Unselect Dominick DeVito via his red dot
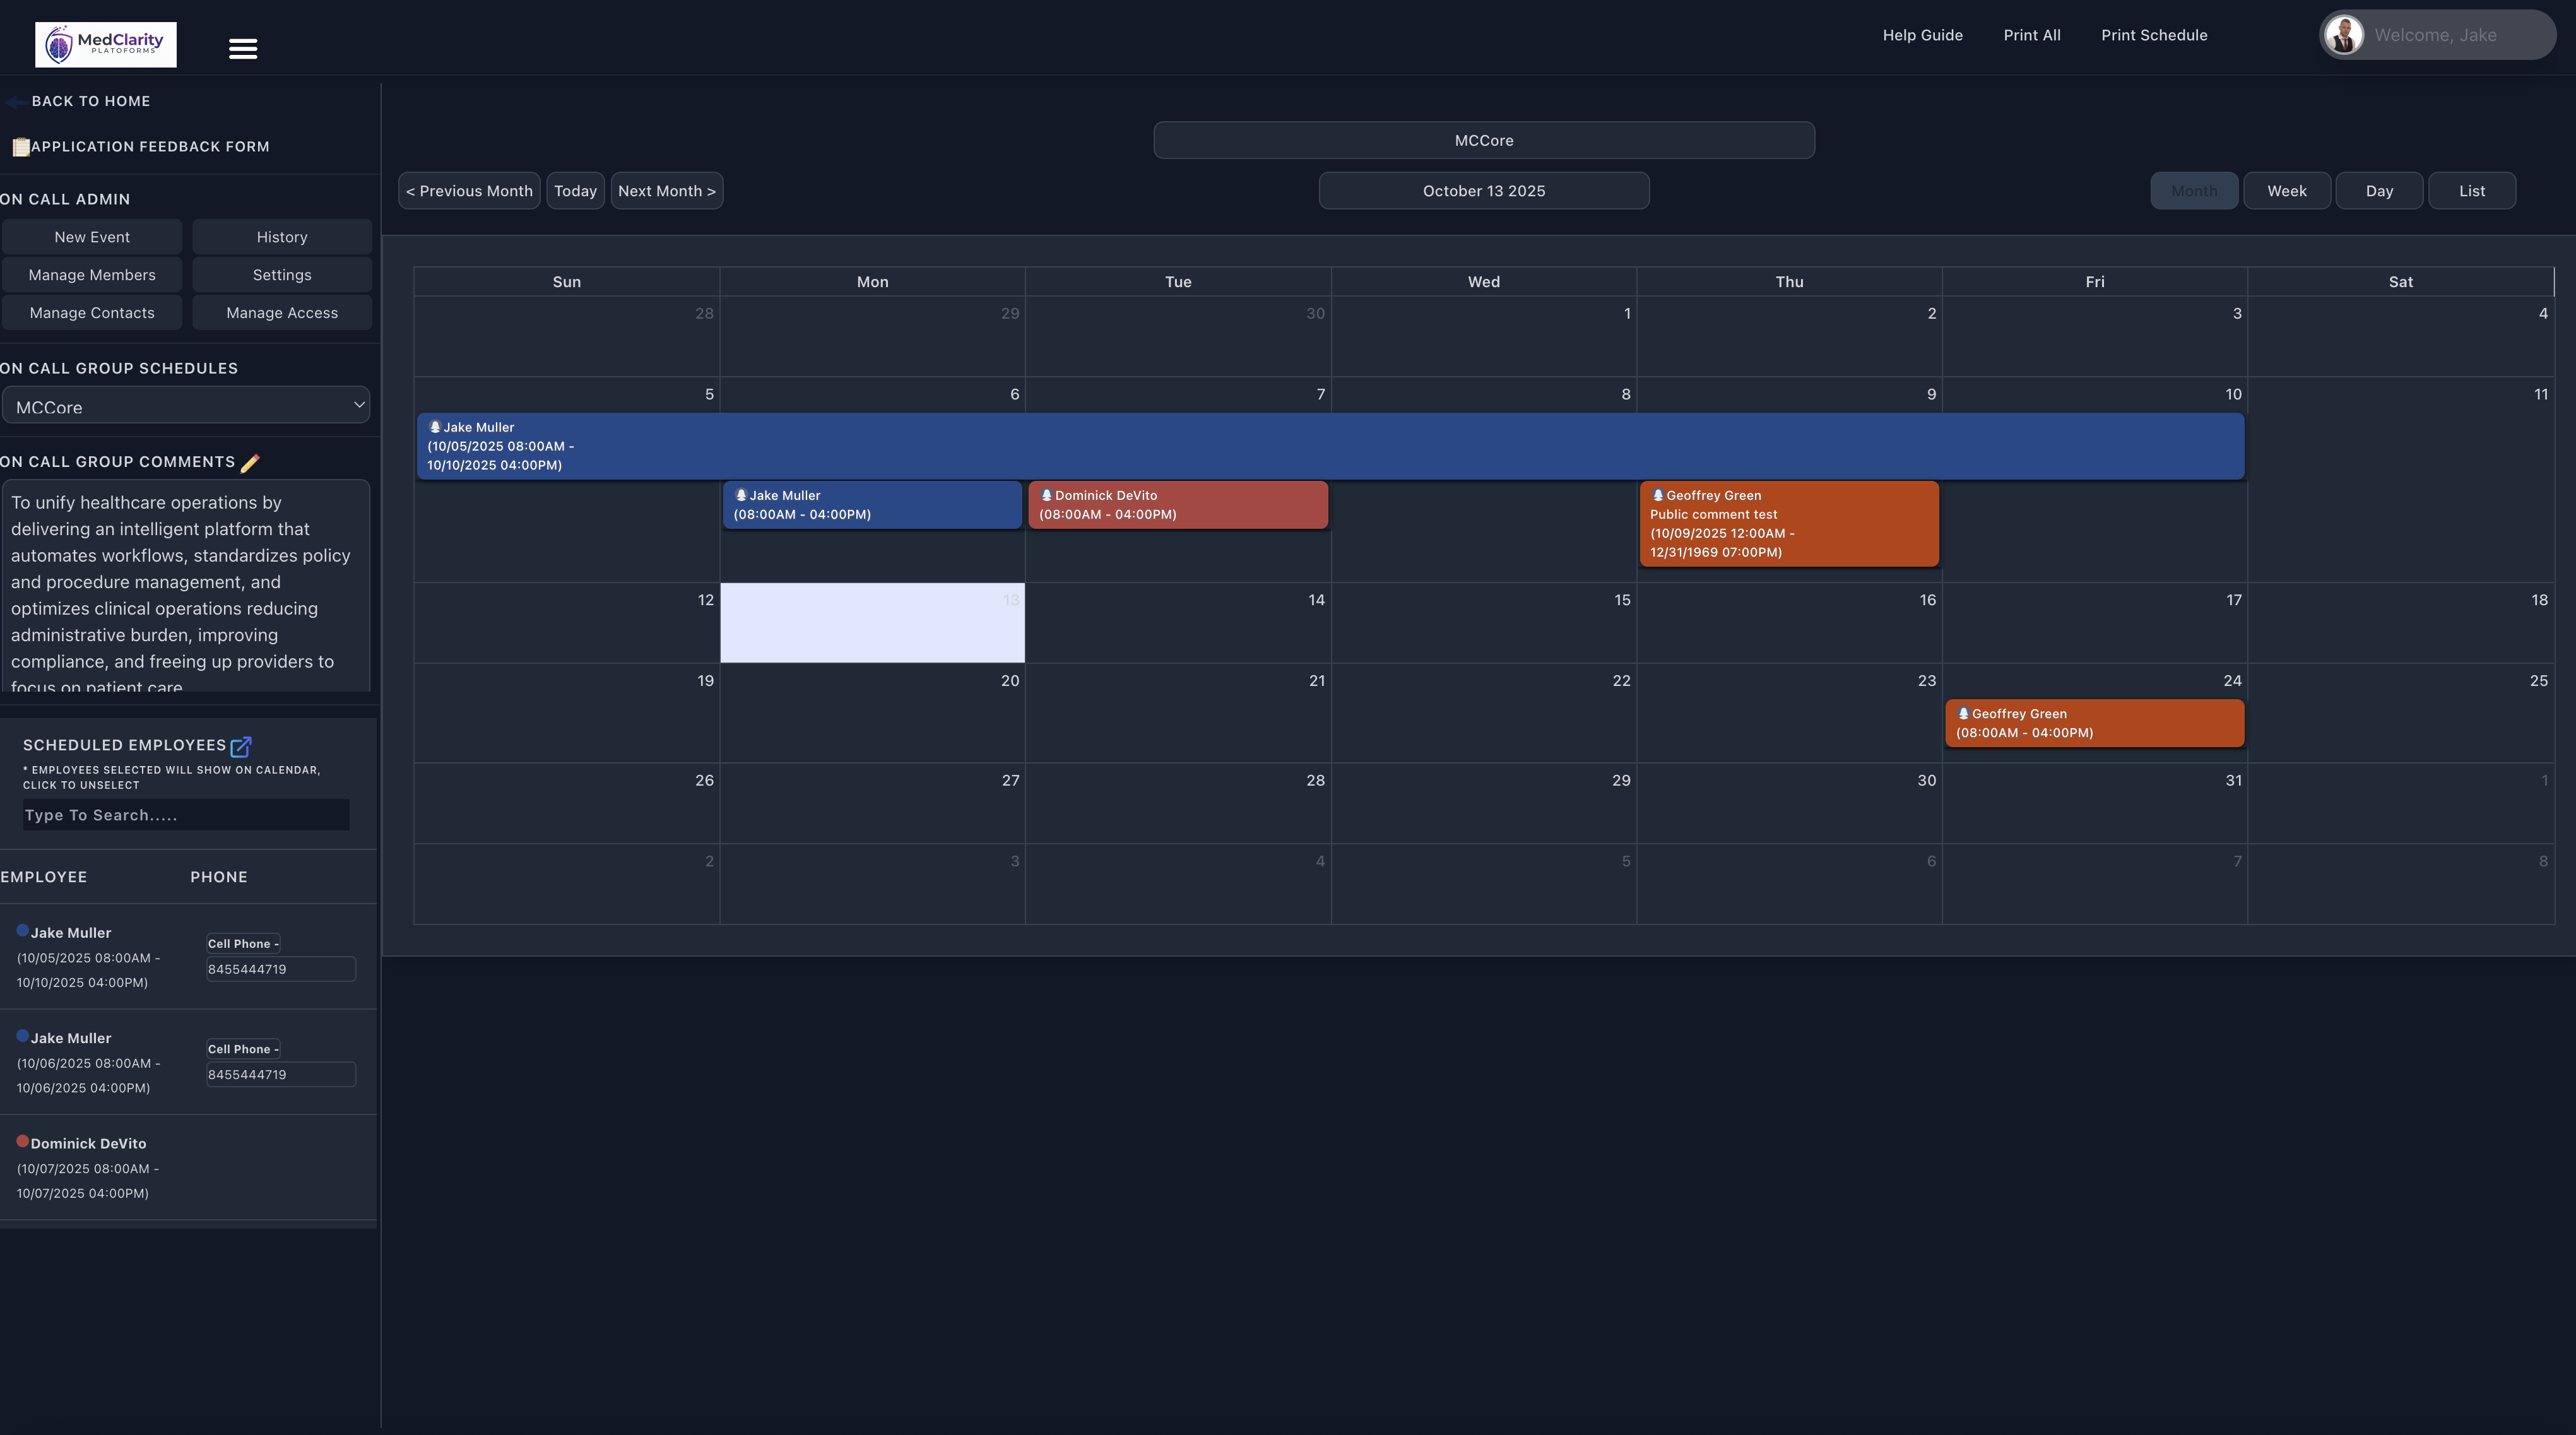This screenshot has width=2576, height=1435. (x=22, y=1141)
